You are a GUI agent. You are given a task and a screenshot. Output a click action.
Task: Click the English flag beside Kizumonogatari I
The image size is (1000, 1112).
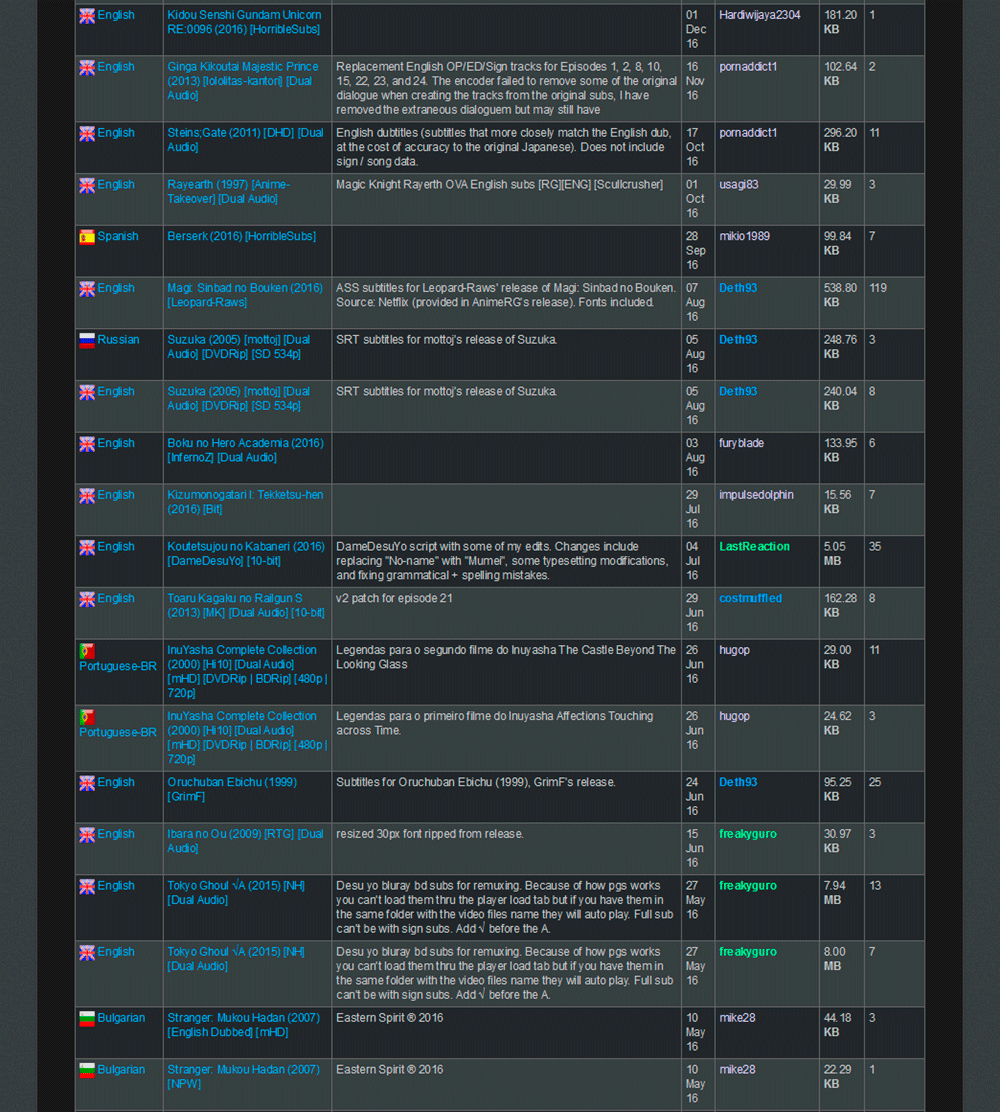click(x=87, y=496)
